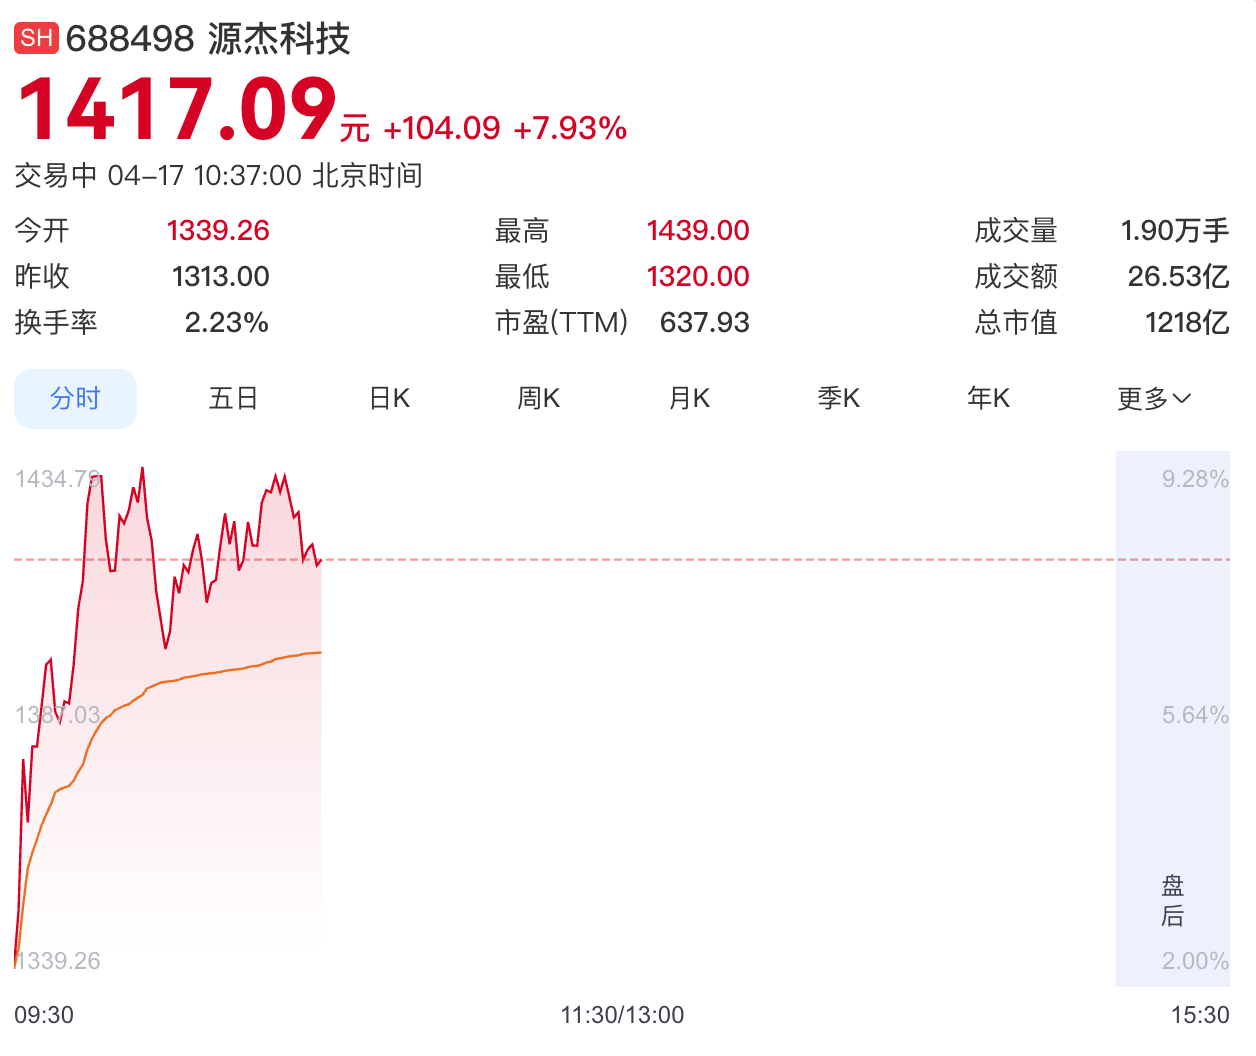The image size is (1256, 1056).
Task: Click the 总市值 market cap figure
Action: (x=1188, y=322)
